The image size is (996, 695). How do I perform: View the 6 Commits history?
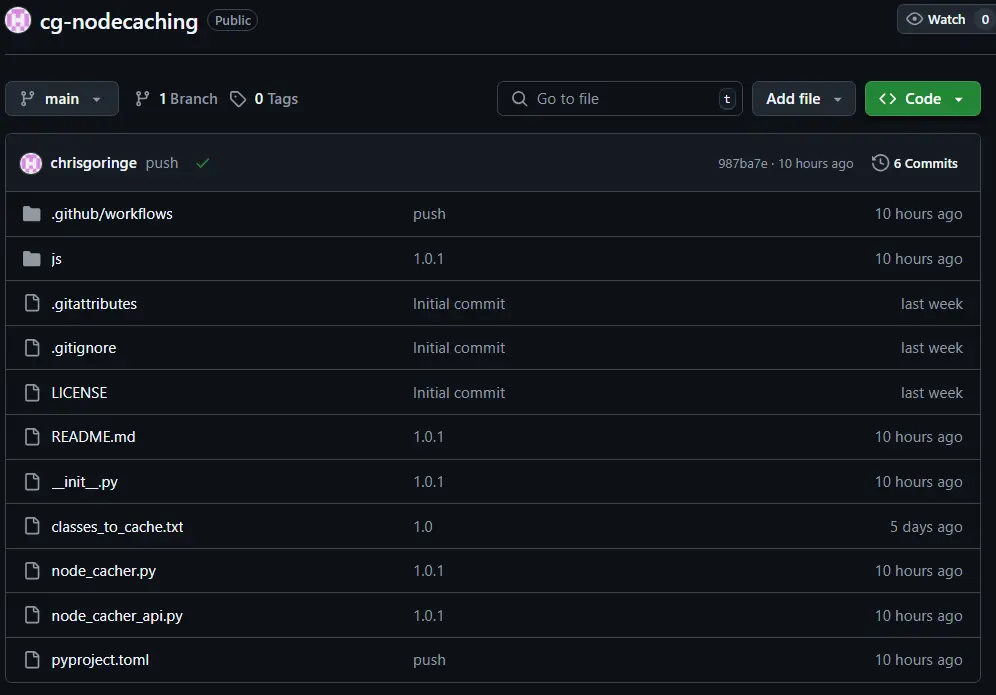pos(925,163)
